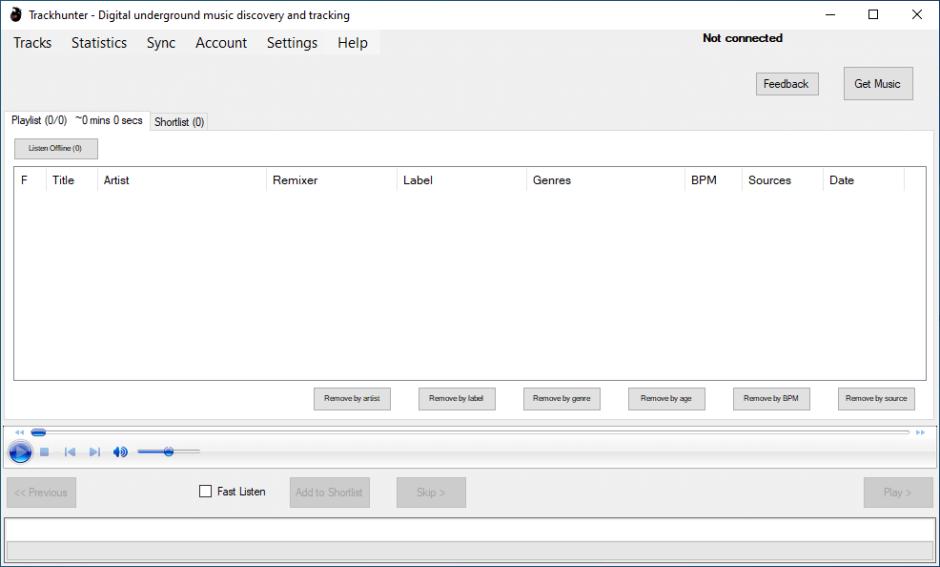
Task: Click the next track media icon
Action: pos(94,452)
